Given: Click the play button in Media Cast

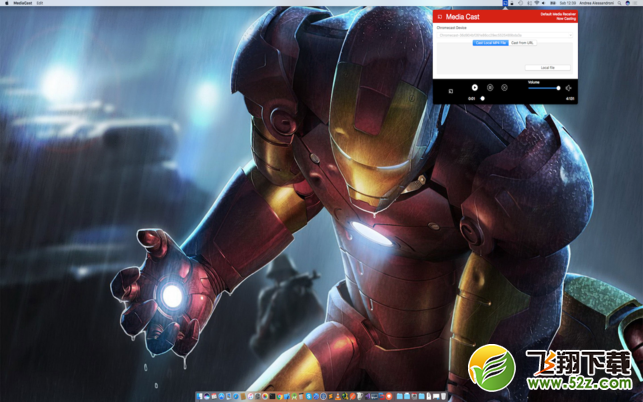Looking at the screenshot, I should pos(474,87).
